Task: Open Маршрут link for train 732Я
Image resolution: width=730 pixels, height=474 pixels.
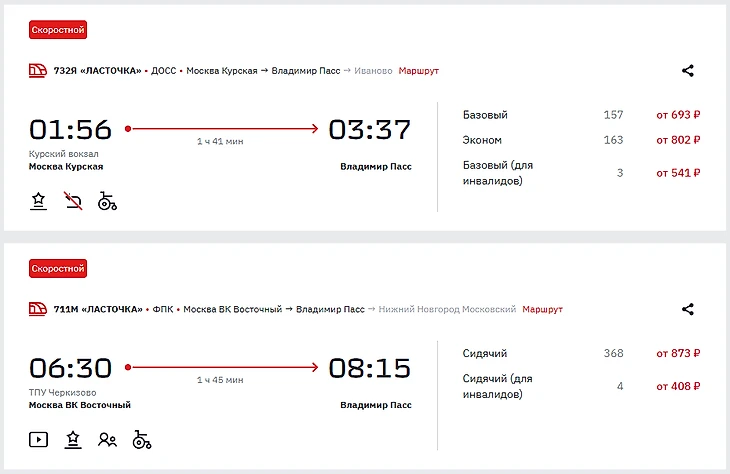Action: click(418, 71)
